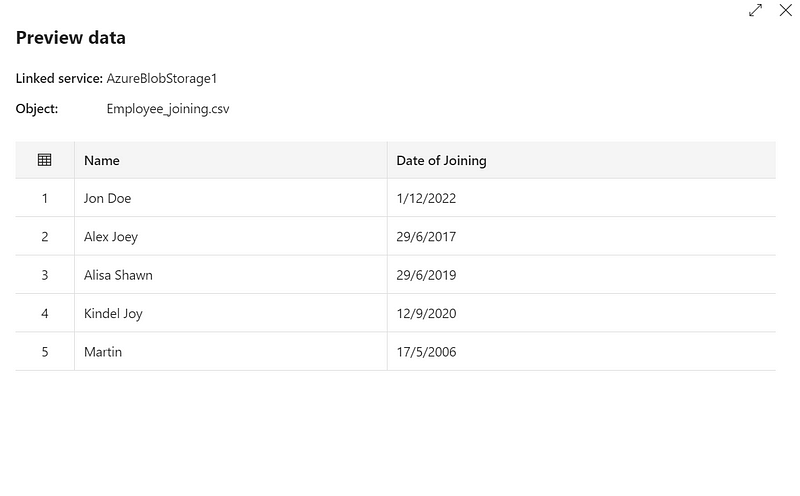Select the date cell 12/9/2020
Viewport: 800px width, 496px height.
tap(581, 313)
